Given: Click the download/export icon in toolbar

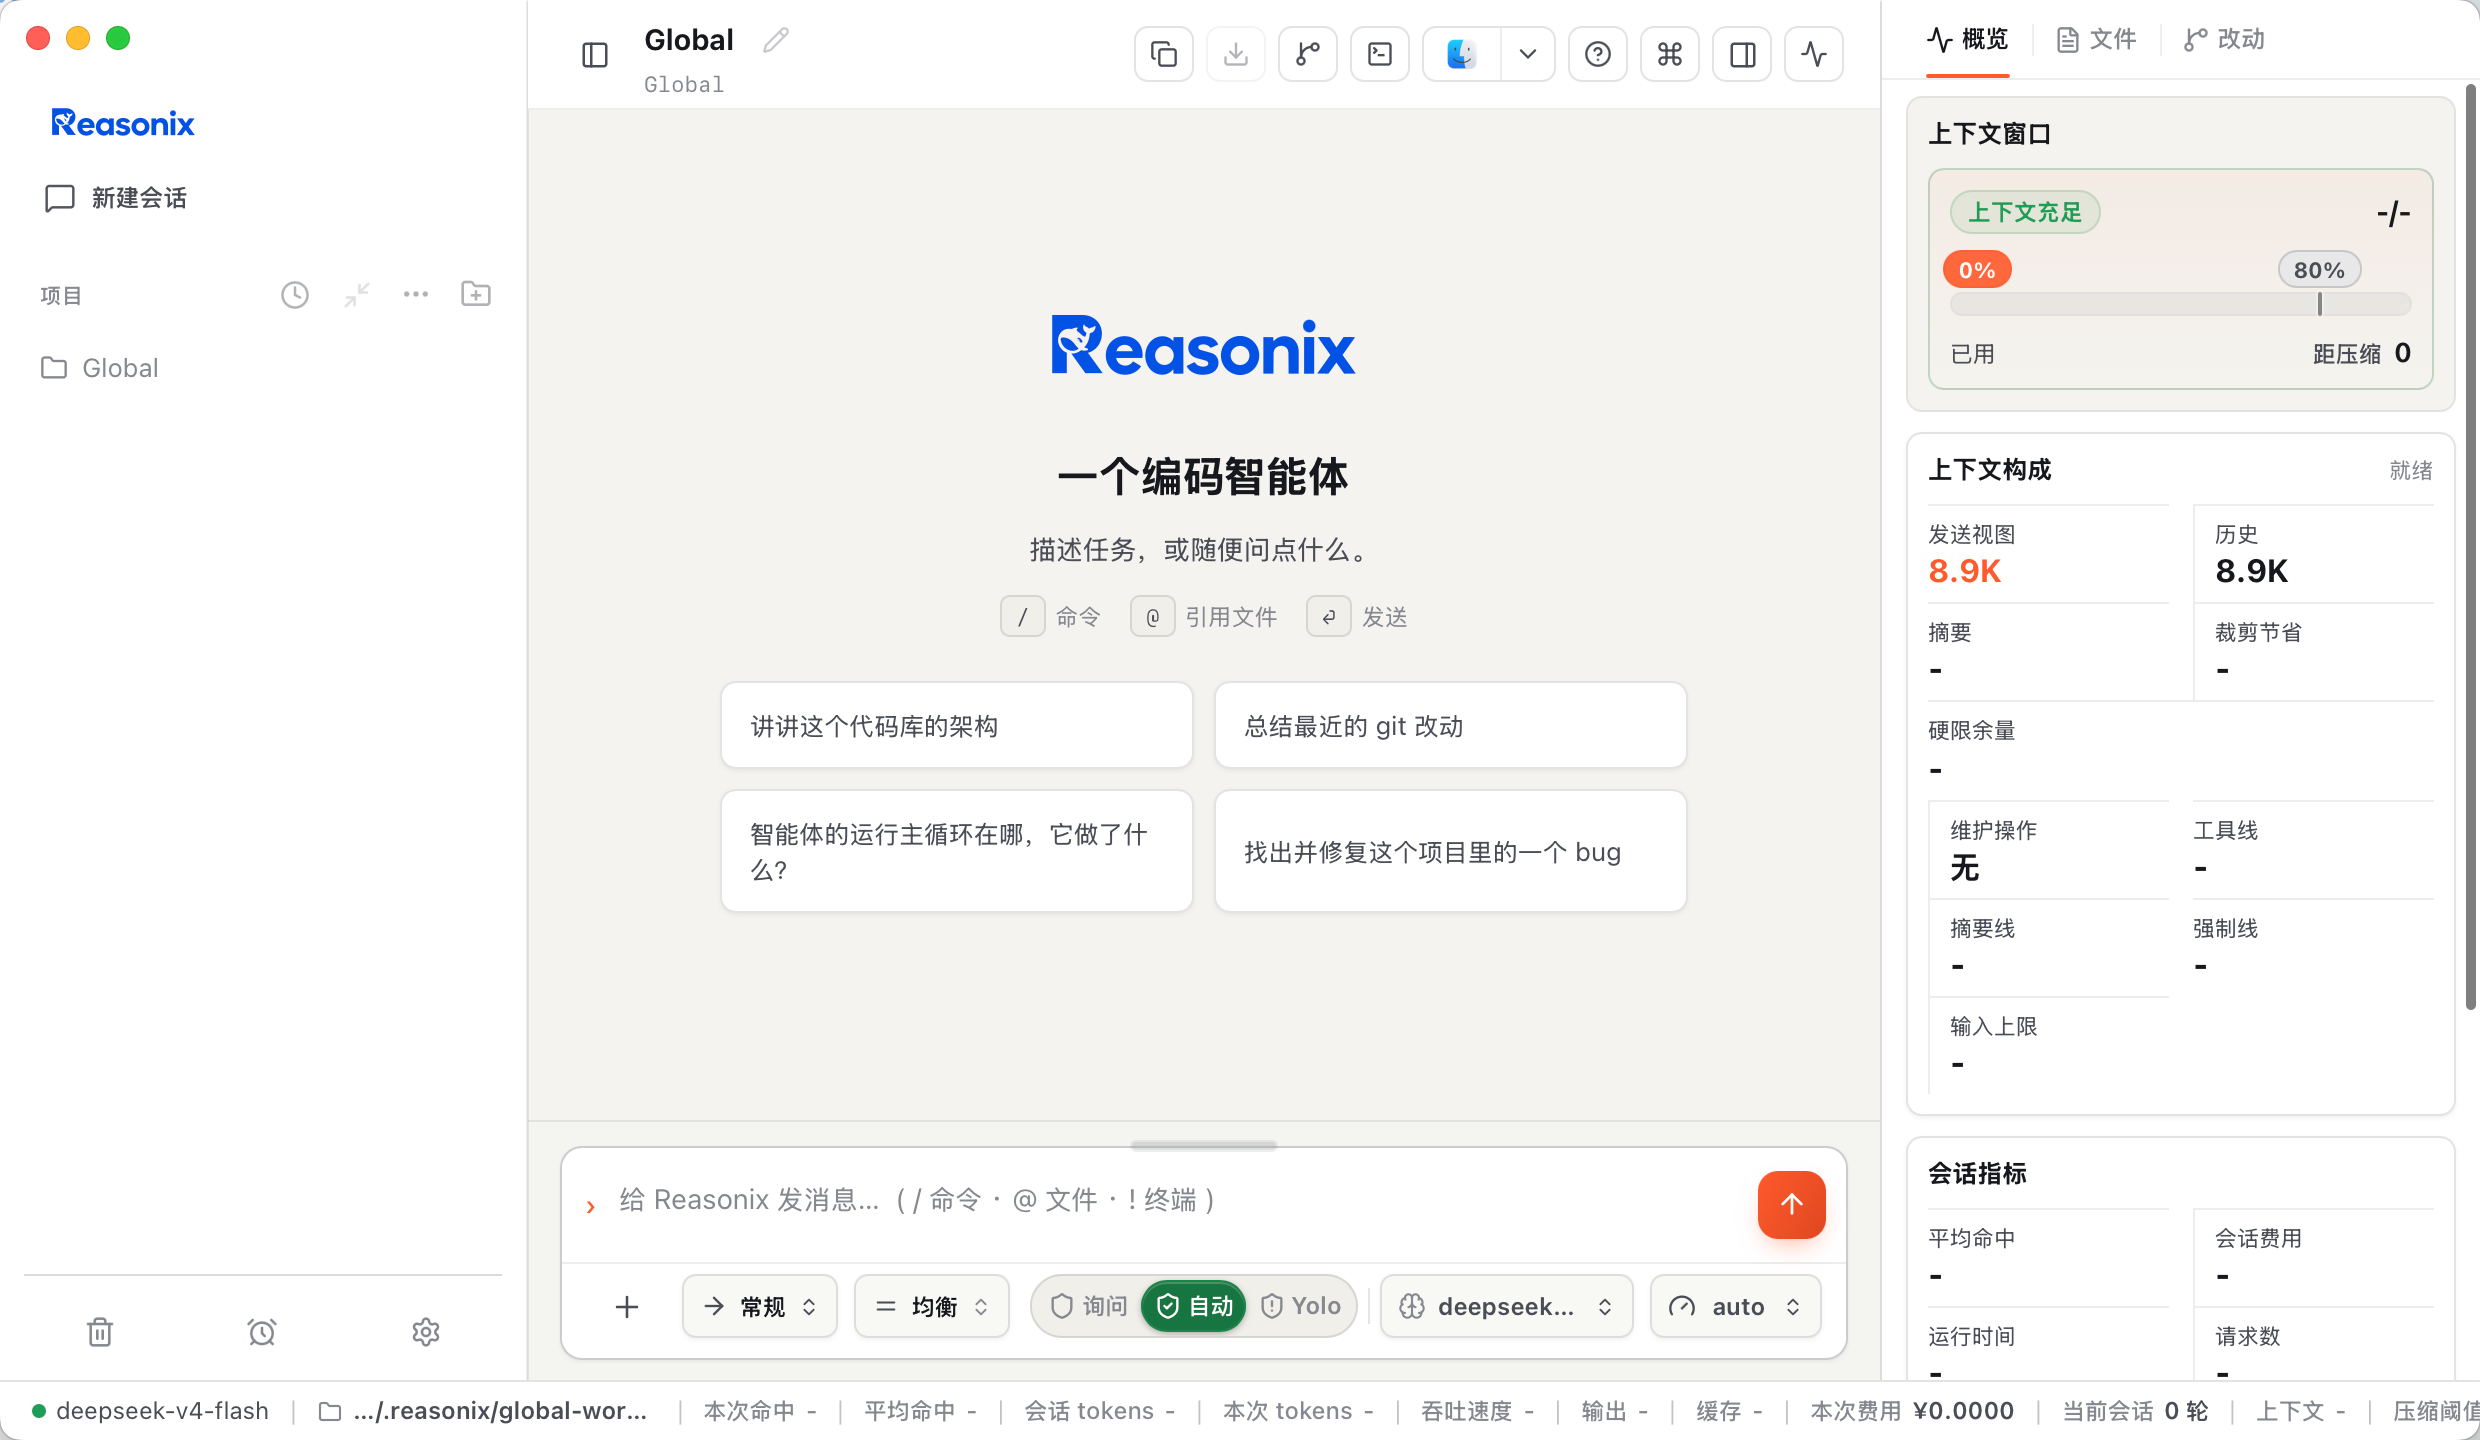Looking at the screenshot, I should coord(1236,54).
